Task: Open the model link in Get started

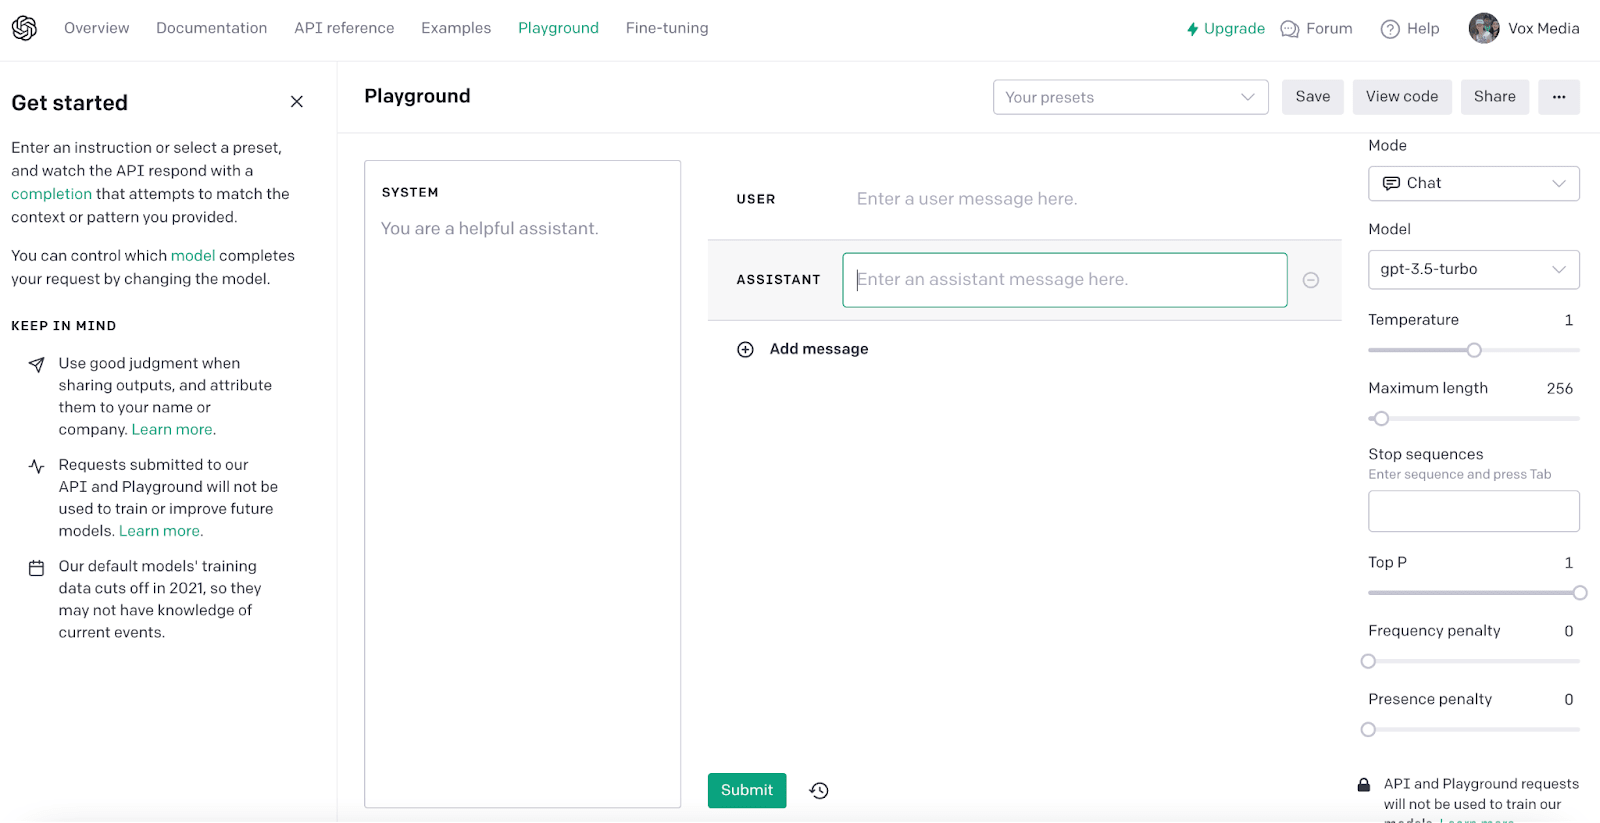Action: [x=193, y=256]
